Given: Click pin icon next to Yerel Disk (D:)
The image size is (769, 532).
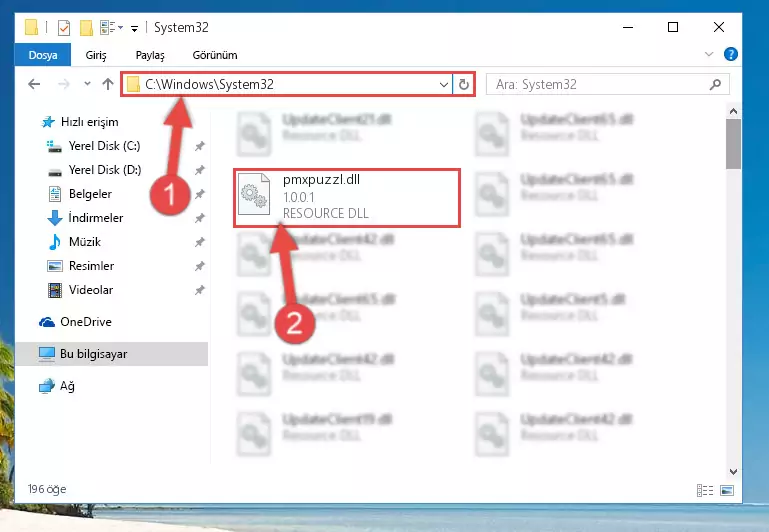Looking at the screenshot, I should pos(199,170).
